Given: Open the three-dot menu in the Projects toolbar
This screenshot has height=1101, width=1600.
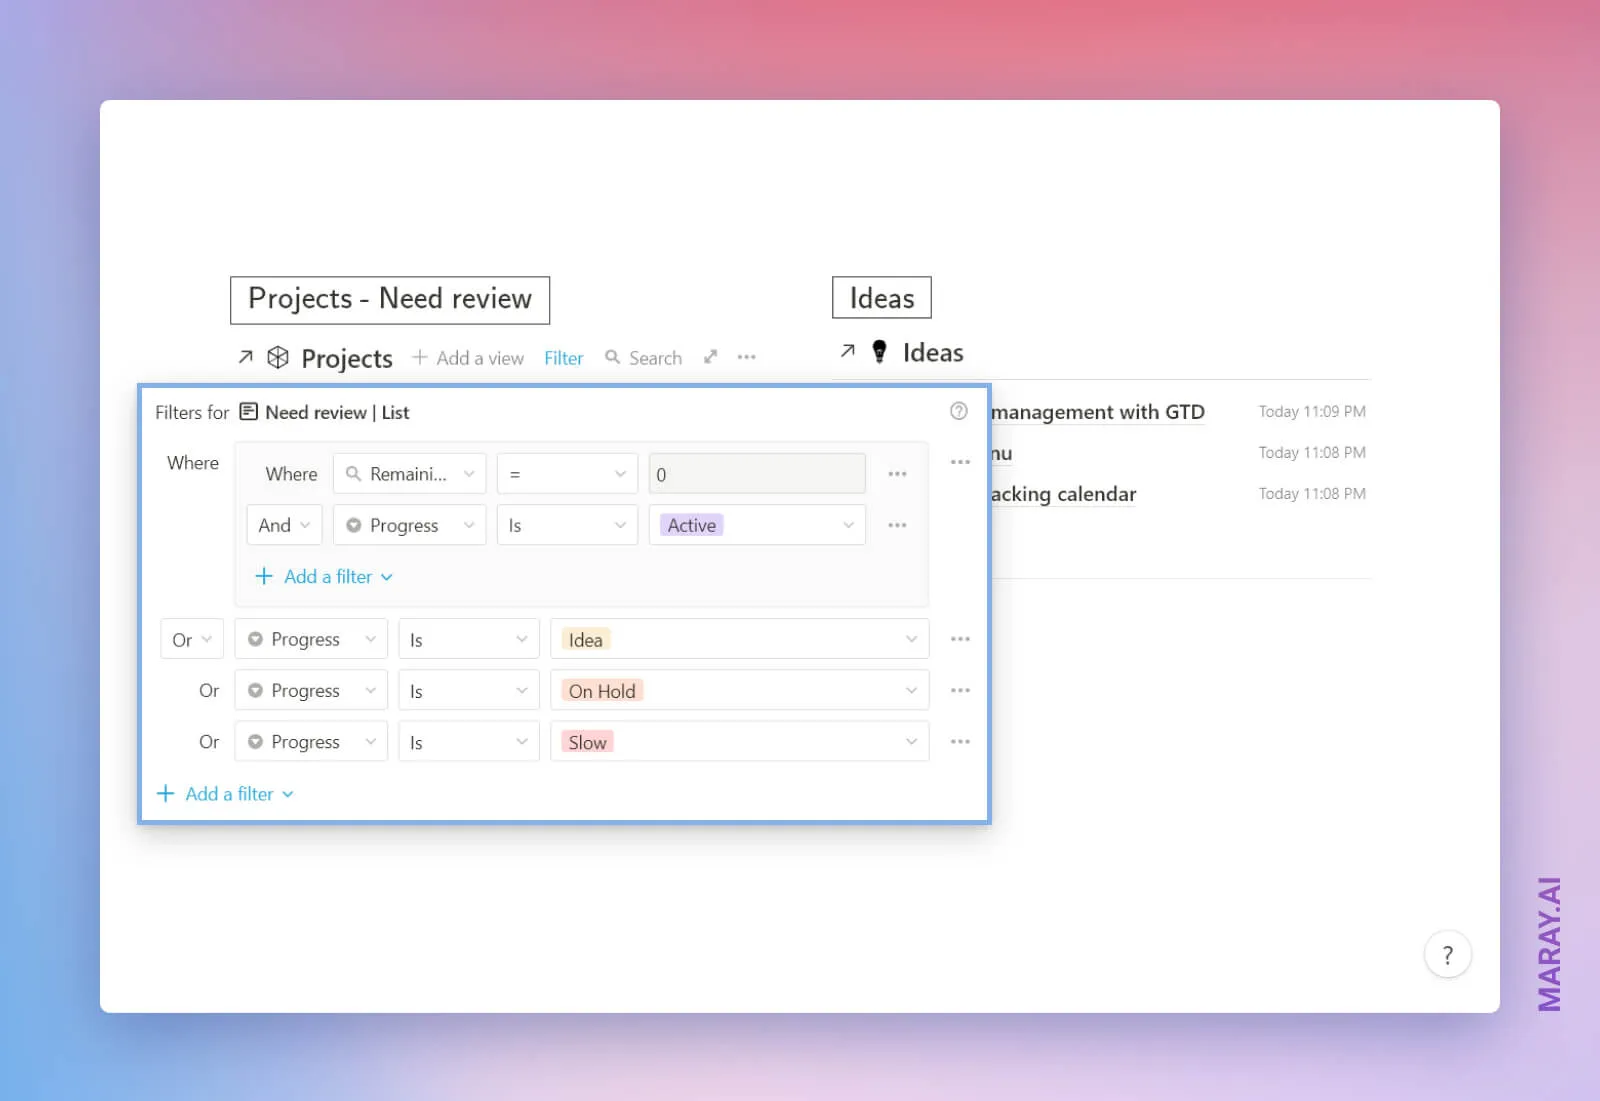Looking at the screenshot, I should coord(746,357).
